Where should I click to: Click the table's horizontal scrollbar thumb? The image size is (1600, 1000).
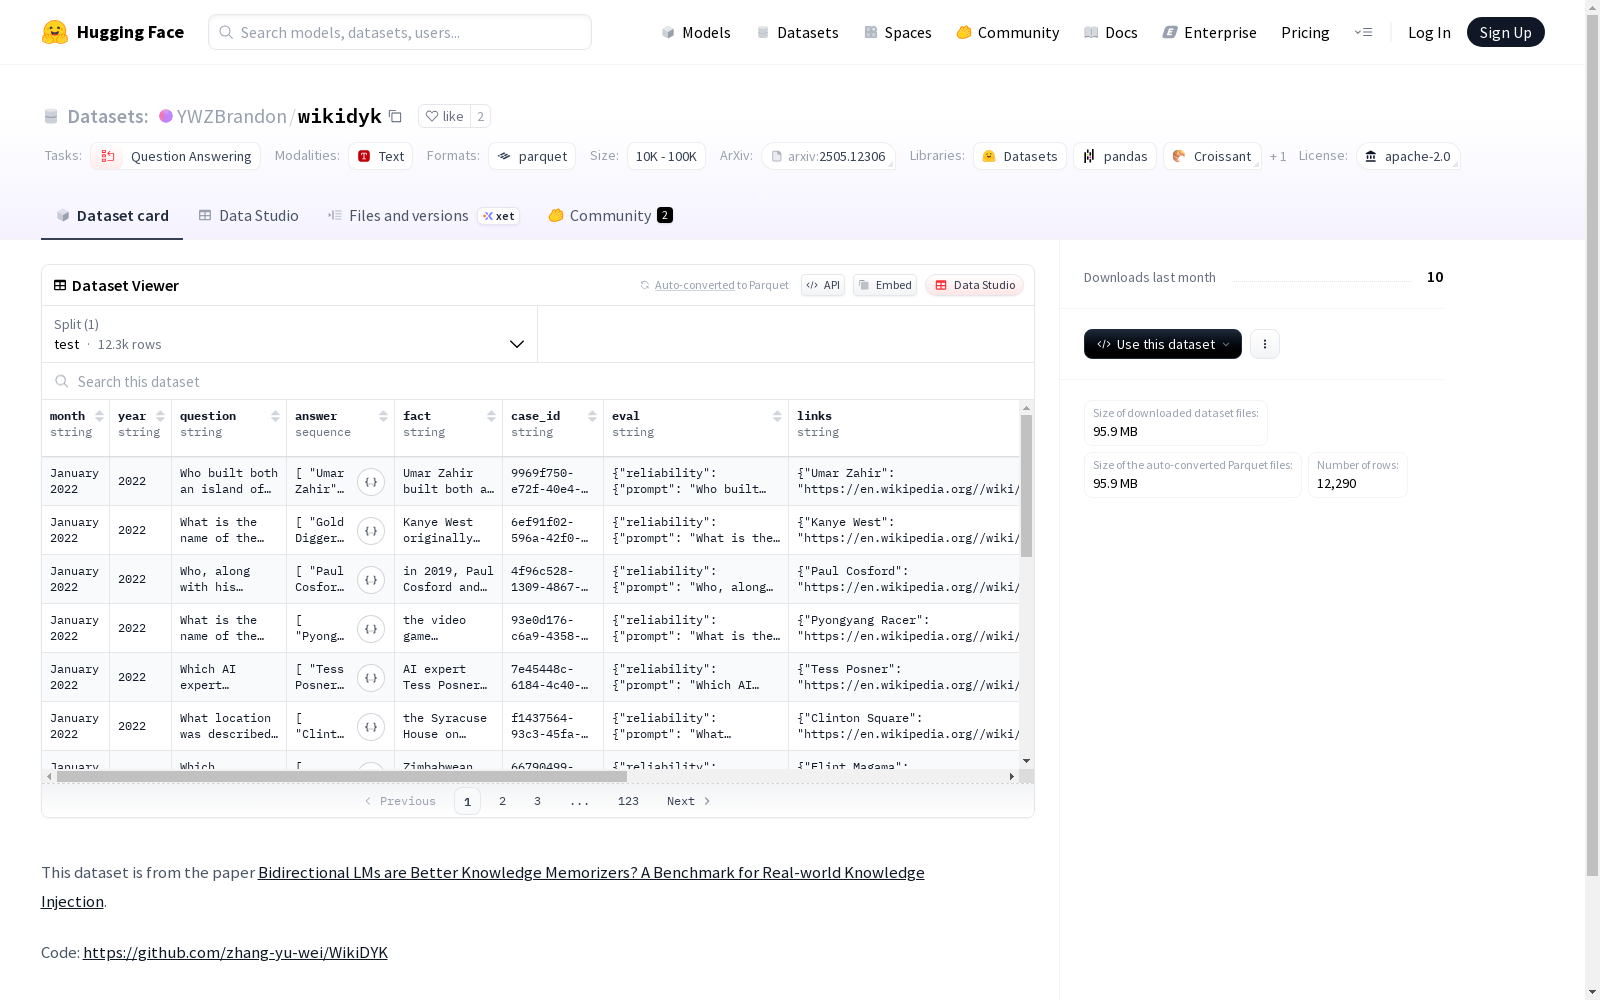[x=341, y=776]
